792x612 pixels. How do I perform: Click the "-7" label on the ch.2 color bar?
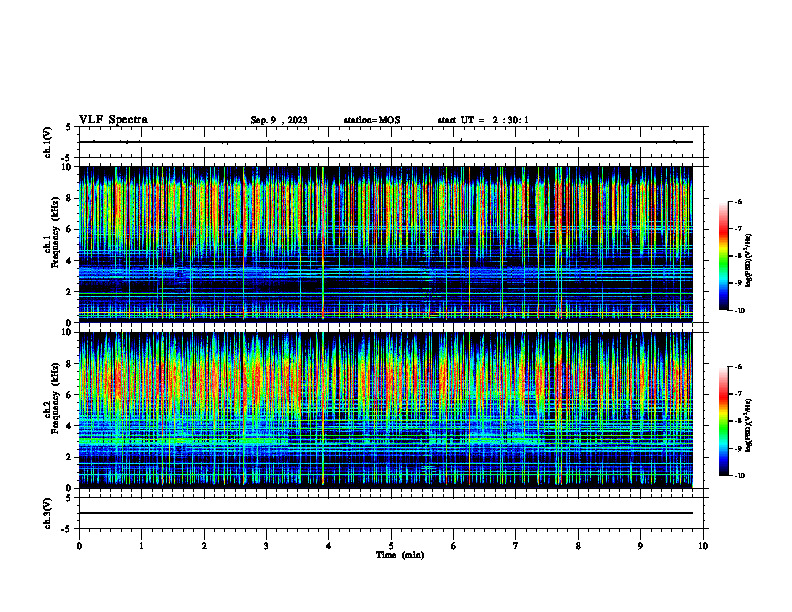click(x=738, y=394)
